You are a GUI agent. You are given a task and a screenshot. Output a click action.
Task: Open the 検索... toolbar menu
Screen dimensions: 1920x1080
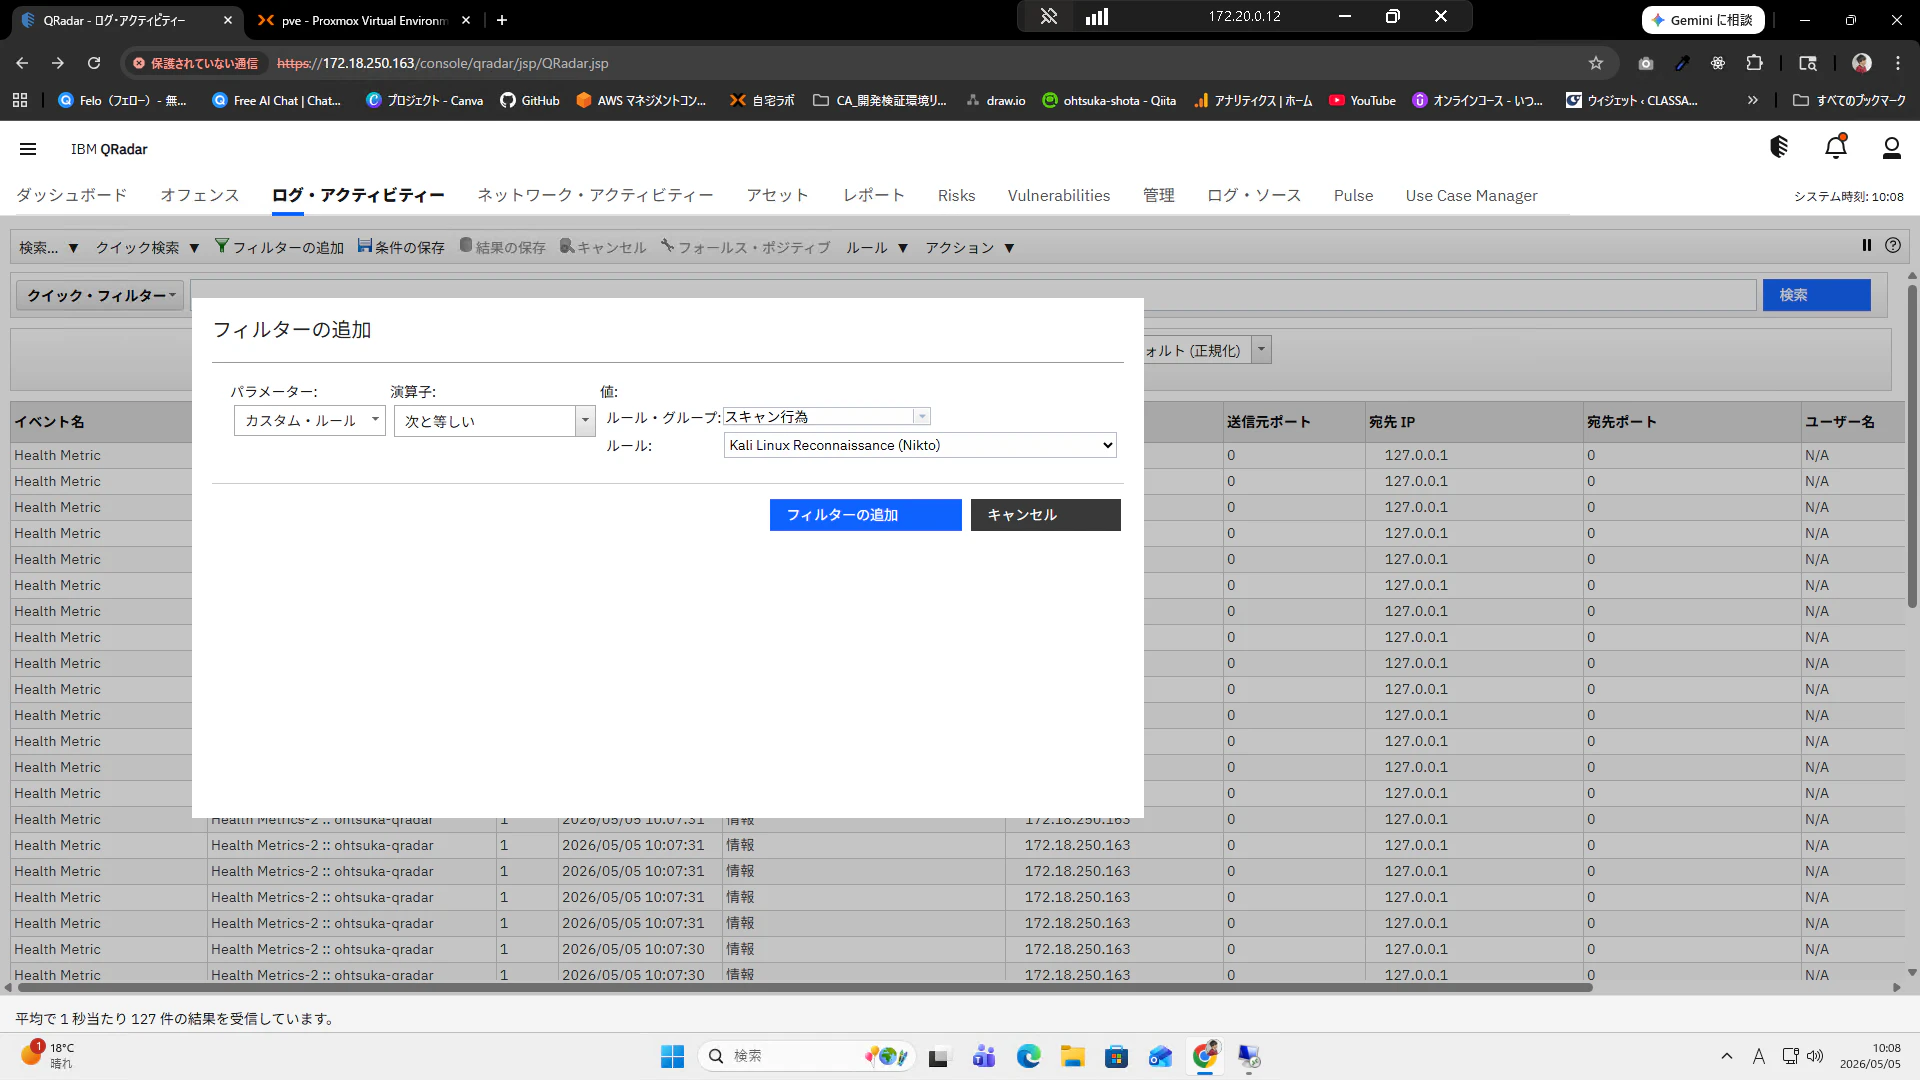[x=48, y=247]
